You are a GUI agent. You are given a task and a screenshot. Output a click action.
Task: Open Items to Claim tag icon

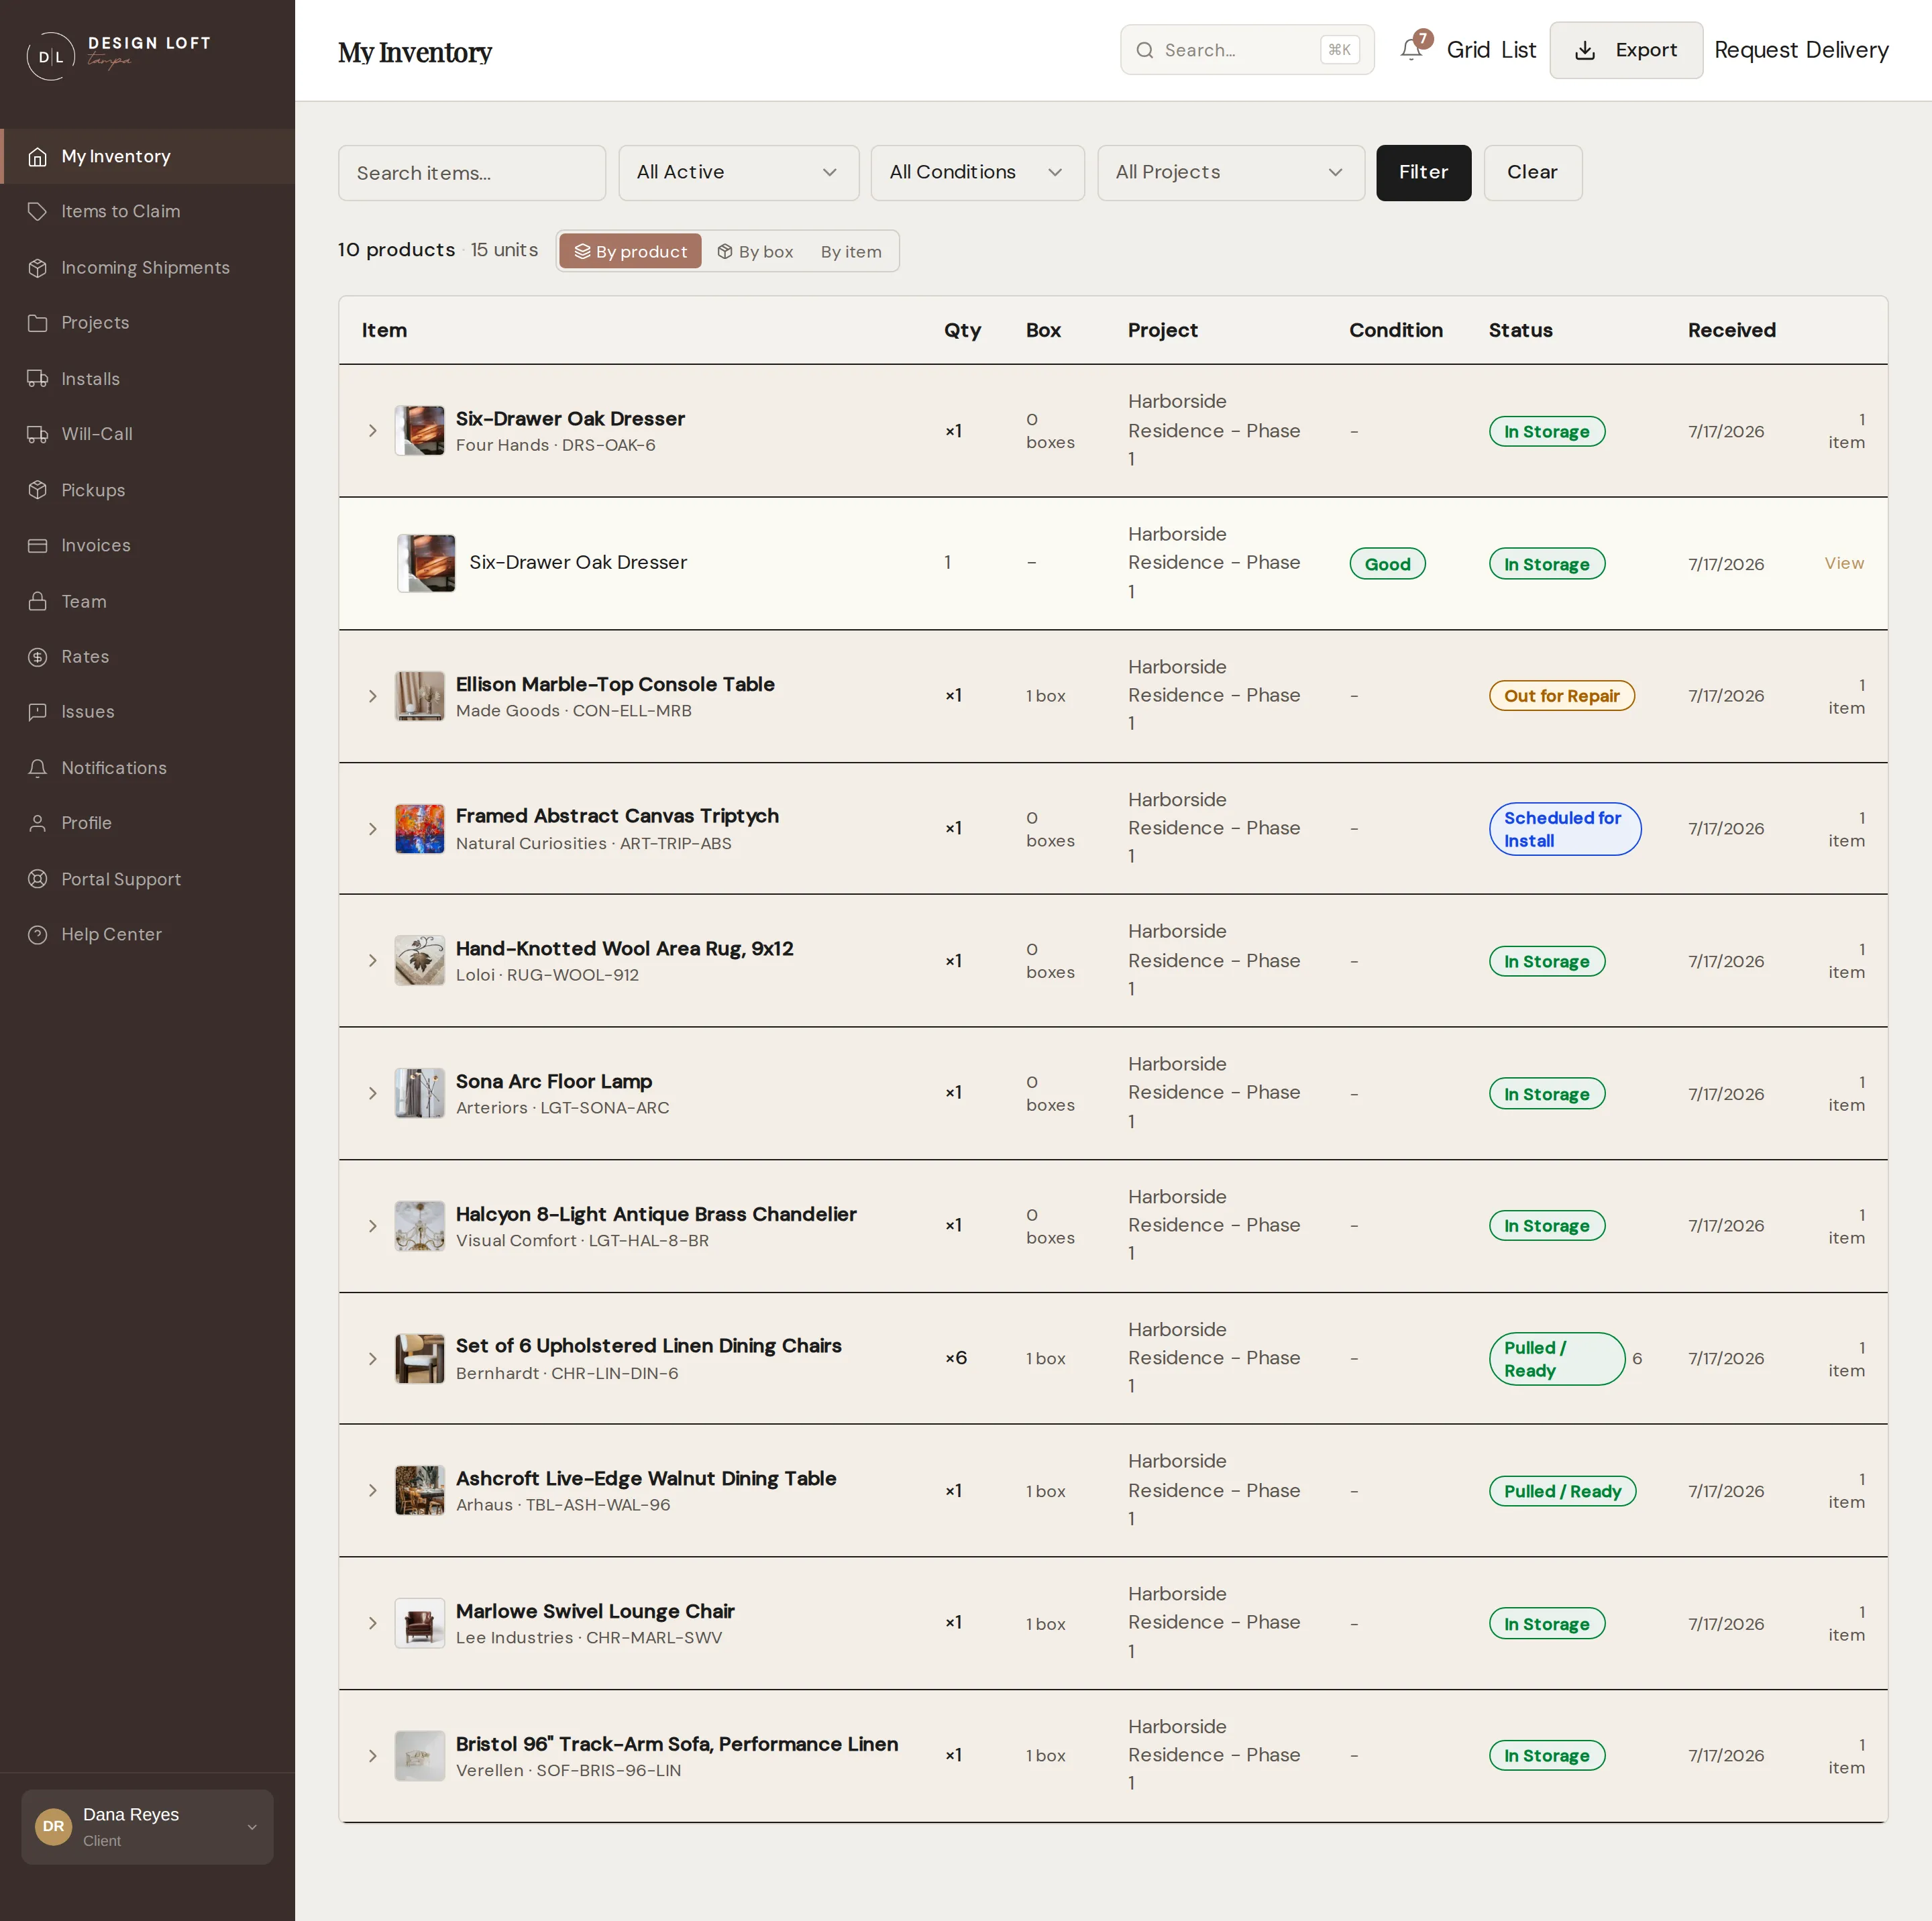click(x=38, y=211)
